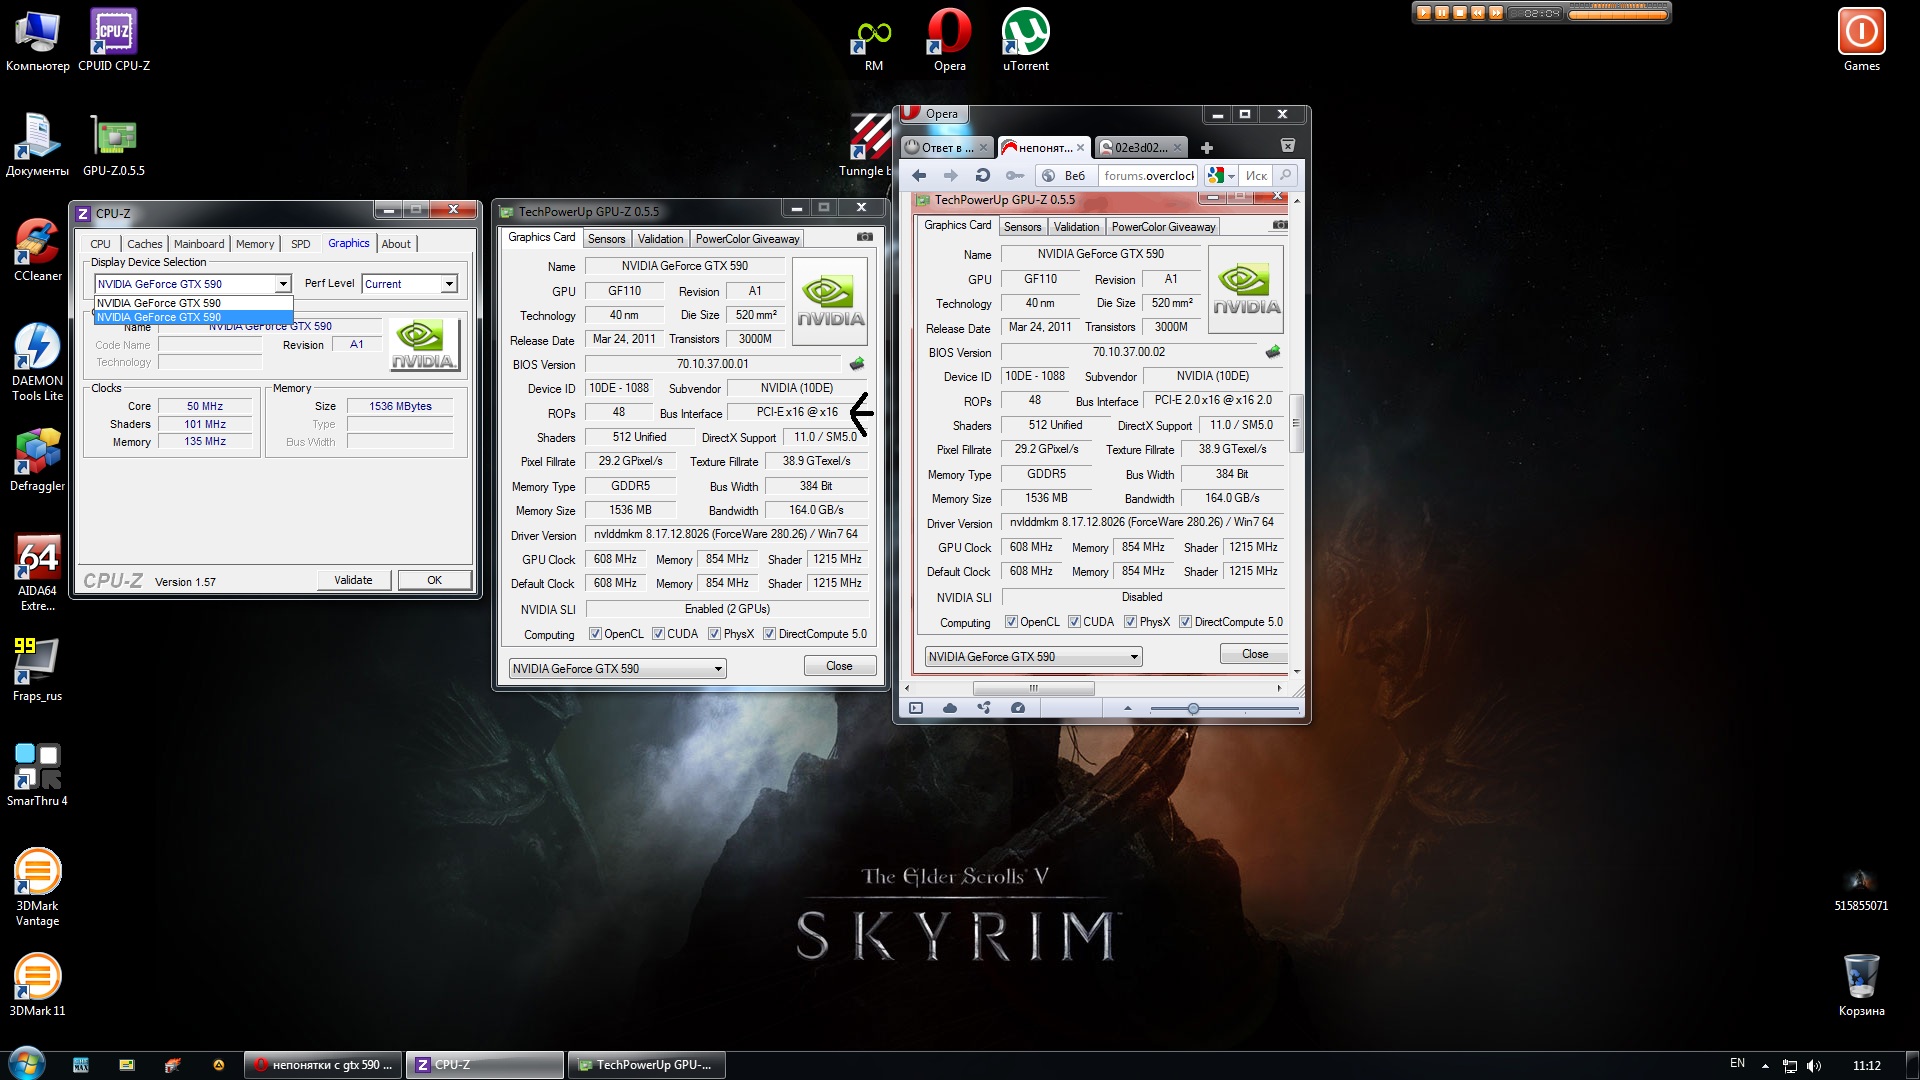Click BIOS save chip icon in GPU-Z

(857, 364)
